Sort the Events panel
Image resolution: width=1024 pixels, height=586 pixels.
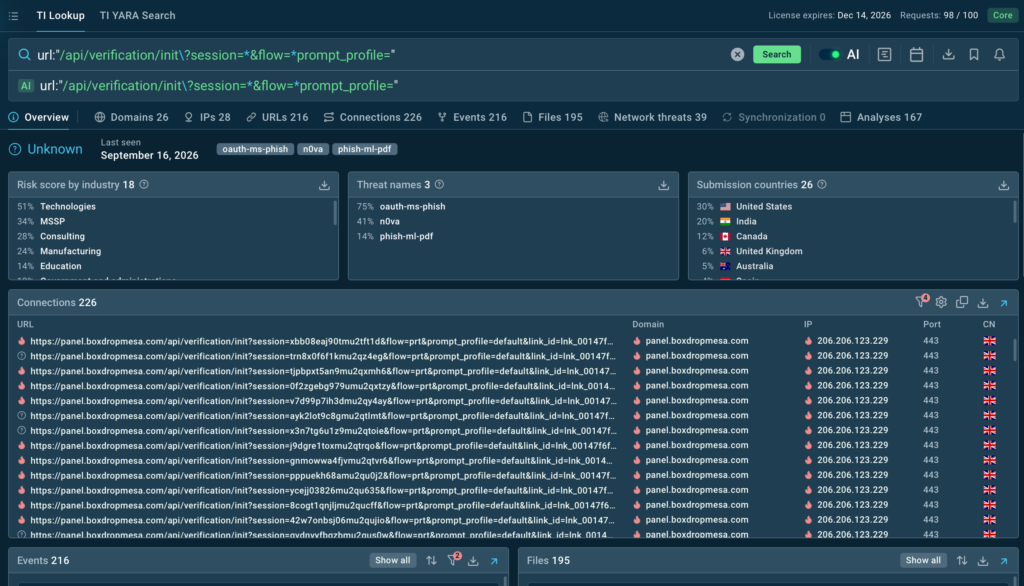(431, 561)
